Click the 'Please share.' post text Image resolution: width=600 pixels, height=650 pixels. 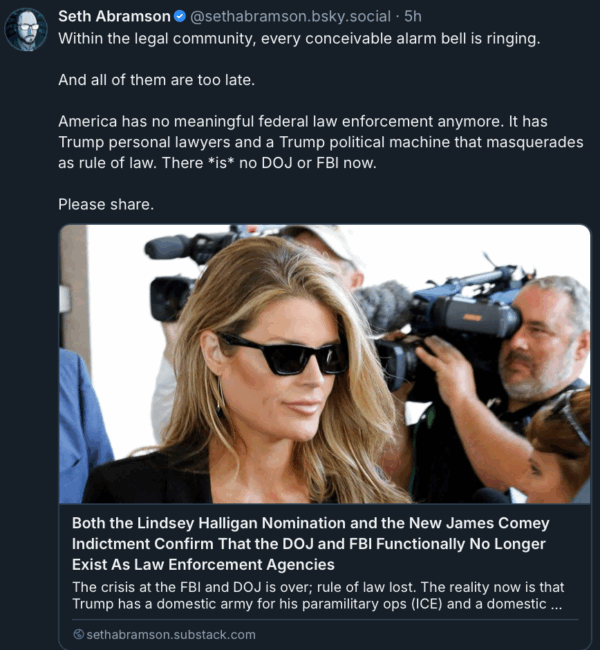(x=106, y=204)
